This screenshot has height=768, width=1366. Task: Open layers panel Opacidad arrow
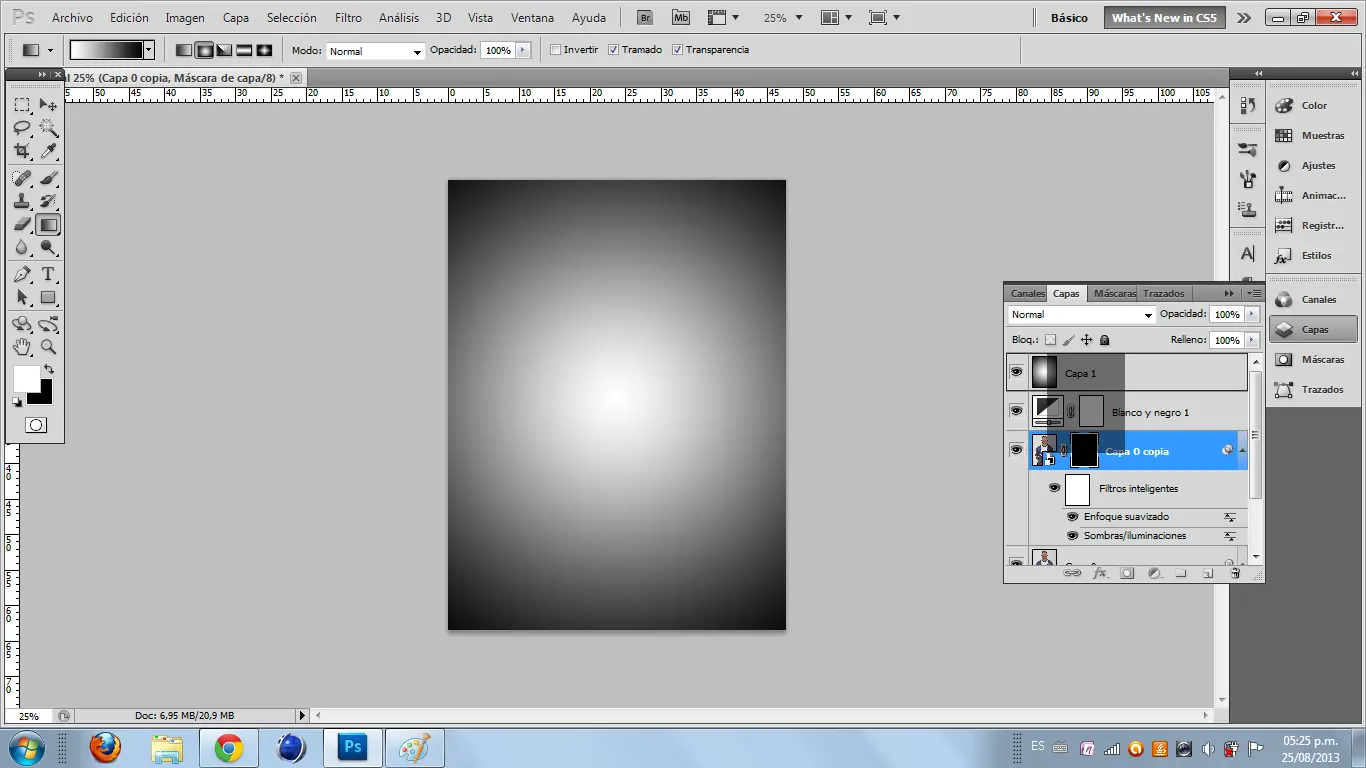pos(1252,314)
